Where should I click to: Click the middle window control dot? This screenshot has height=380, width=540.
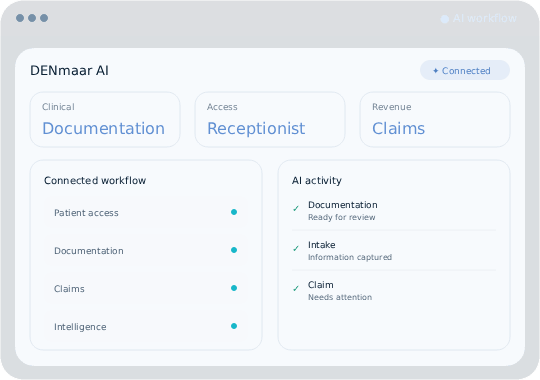click(32, 18)
